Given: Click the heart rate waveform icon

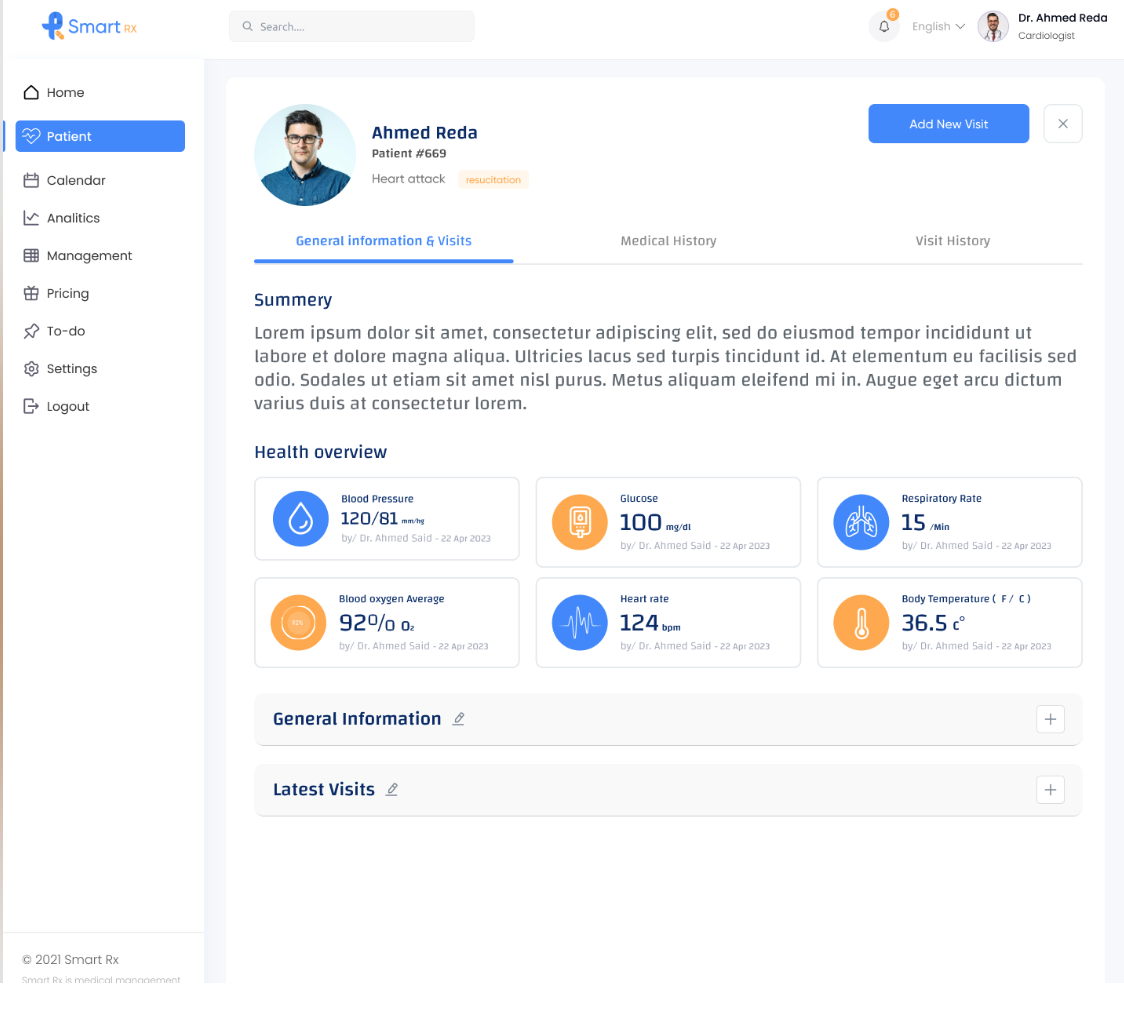Looking at the screenshot, I should 579,622.
